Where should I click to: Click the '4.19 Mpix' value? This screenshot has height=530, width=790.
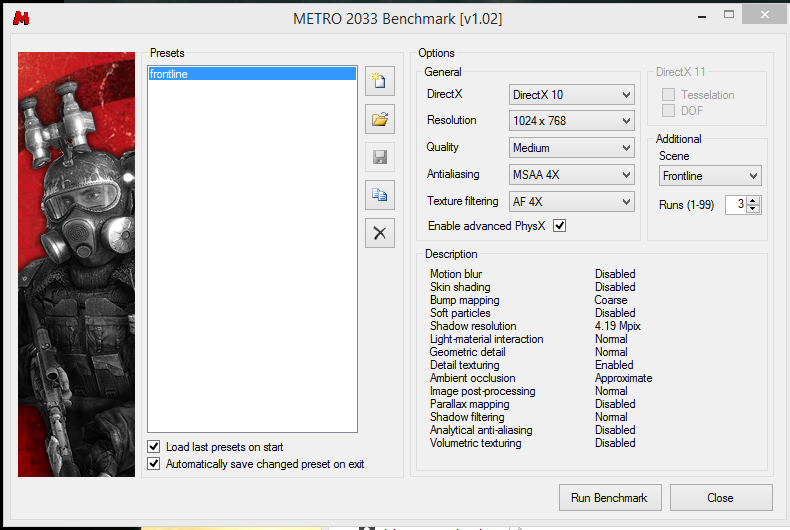click(x=617, y=326)
